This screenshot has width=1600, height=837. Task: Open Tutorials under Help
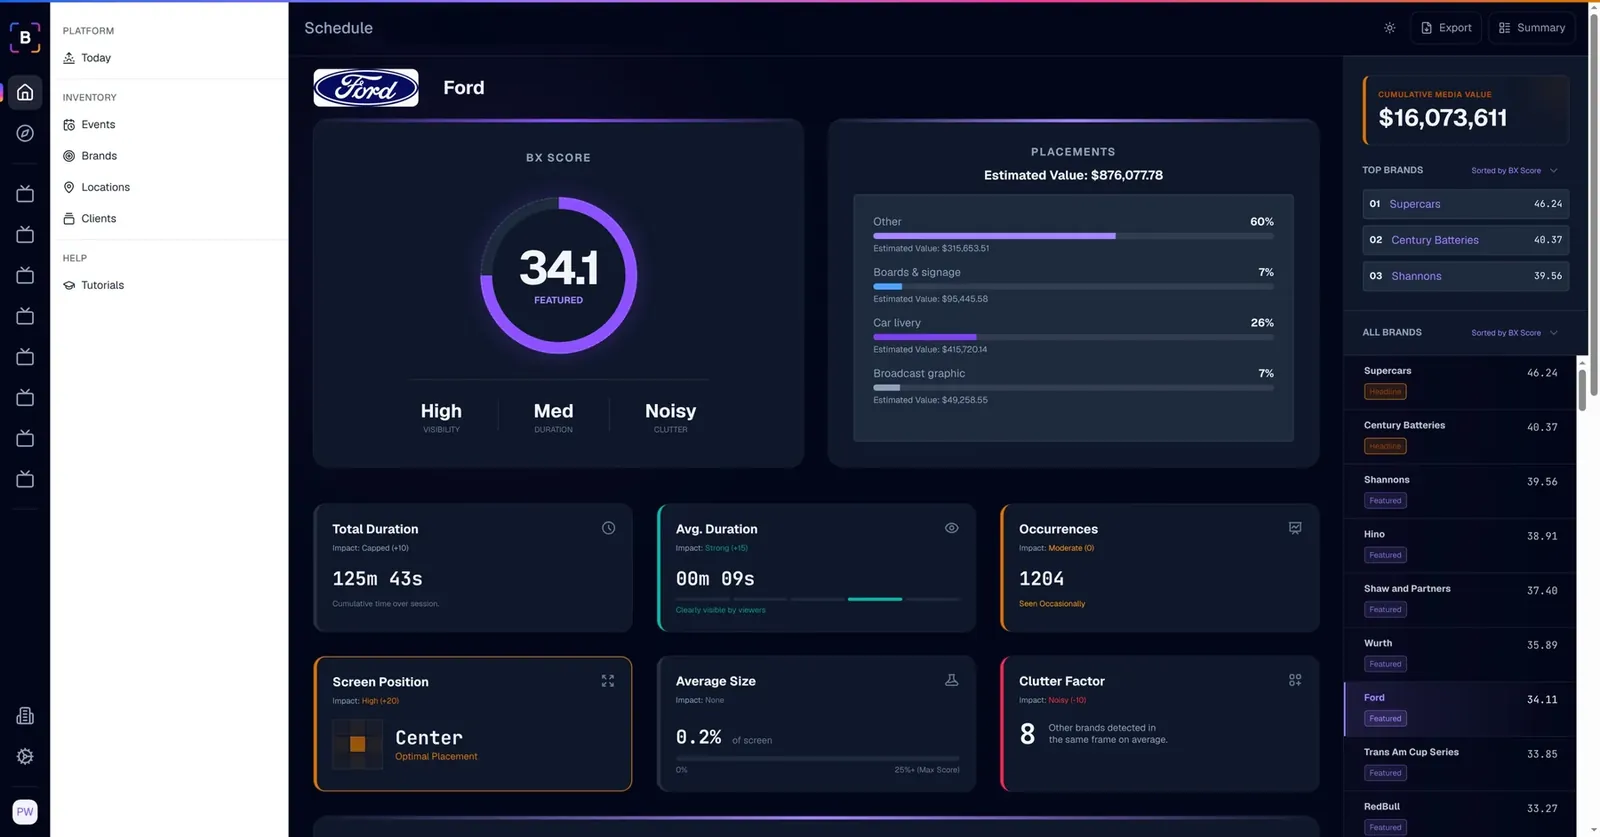tap(102, 285)
